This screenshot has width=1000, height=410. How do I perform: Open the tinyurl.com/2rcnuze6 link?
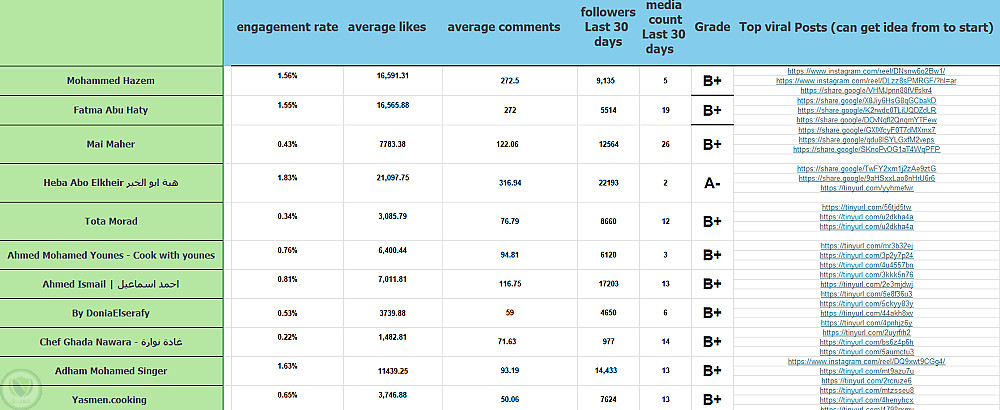(866, 381)
